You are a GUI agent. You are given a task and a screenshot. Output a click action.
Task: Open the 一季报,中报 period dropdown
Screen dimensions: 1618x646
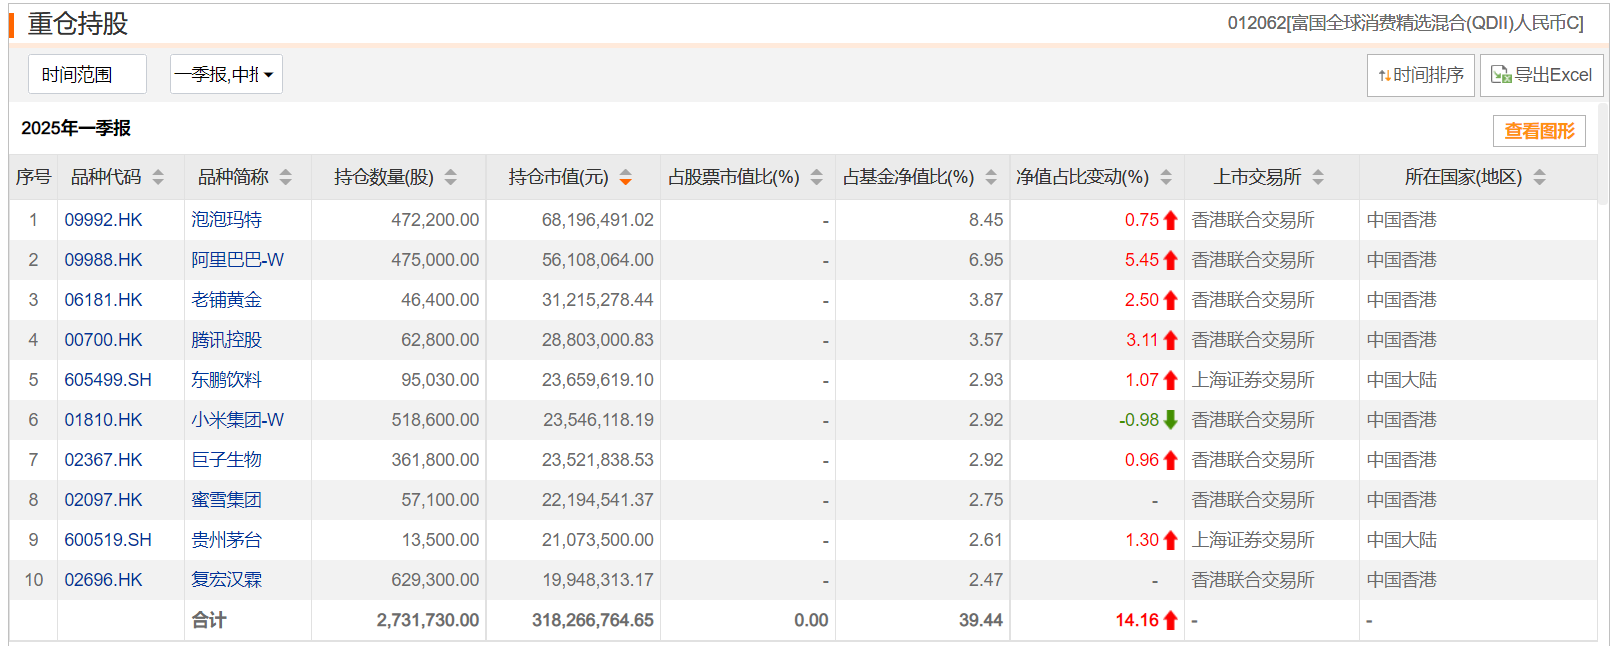(x=226, y=74)
